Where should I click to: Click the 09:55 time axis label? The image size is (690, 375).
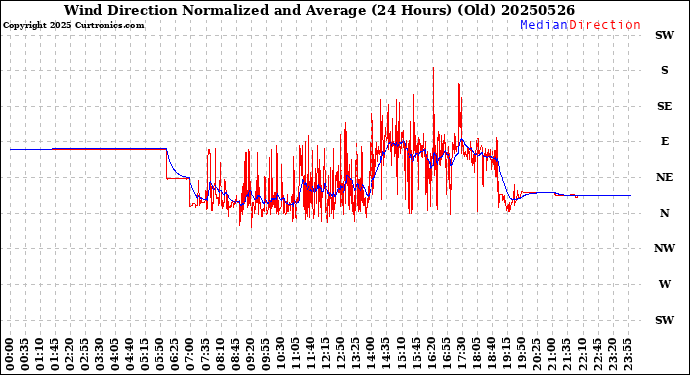[266, 355]
